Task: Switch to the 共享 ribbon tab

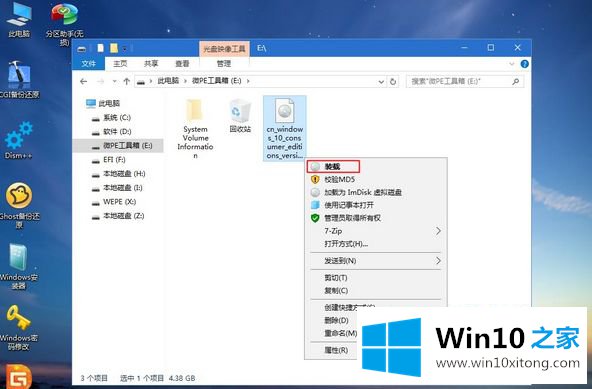Action: coord(151,63)
